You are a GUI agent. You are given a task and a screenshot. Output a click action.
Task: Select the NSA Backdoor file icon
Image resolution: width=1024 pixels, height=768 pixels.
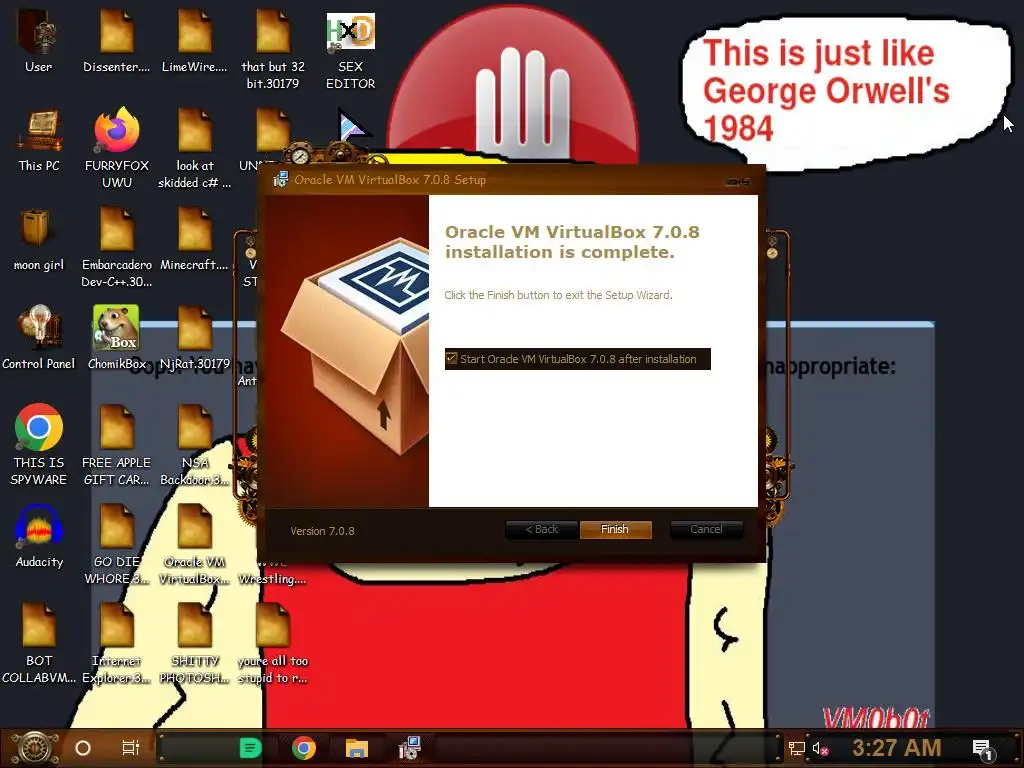coord(195,444)
